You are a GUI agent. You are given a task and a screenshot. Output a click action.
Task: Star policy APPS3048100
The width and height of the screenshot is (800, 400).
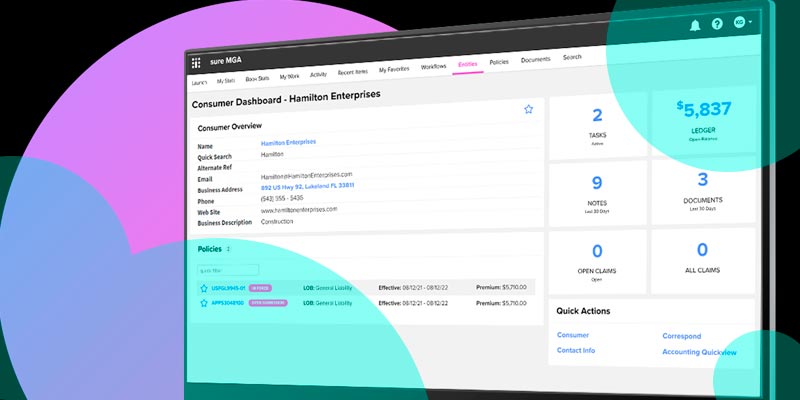204,303
